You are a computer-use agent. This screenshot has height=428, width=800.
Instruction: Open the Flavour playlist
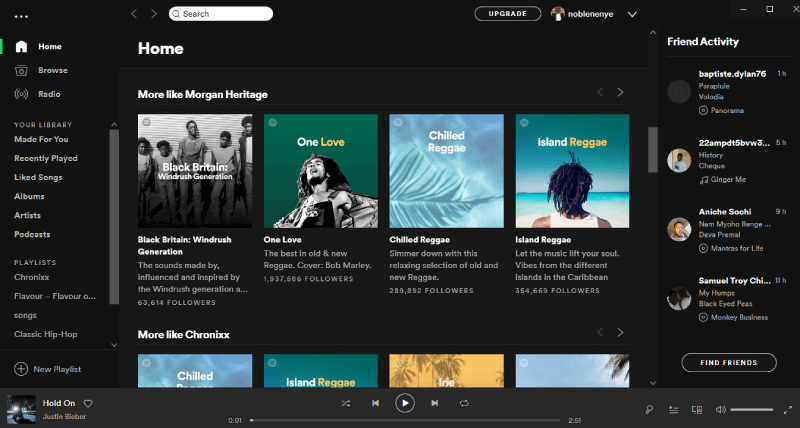tap(55, 296)
